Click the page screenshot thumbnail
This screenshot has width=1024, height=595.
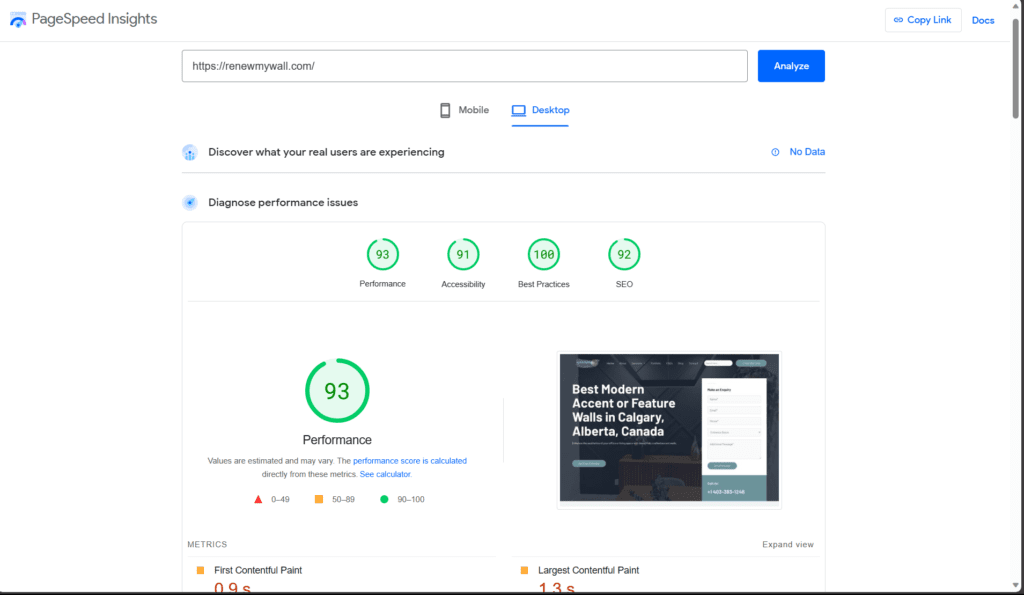669,428
